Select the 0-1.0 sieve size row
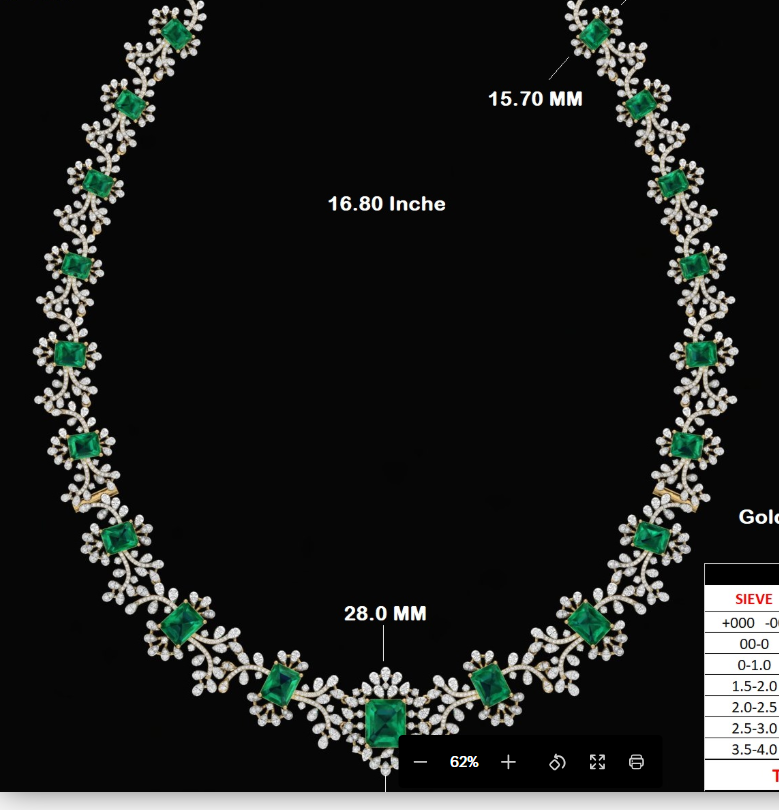Screen dimensions: 779x810 pos(742,665)
